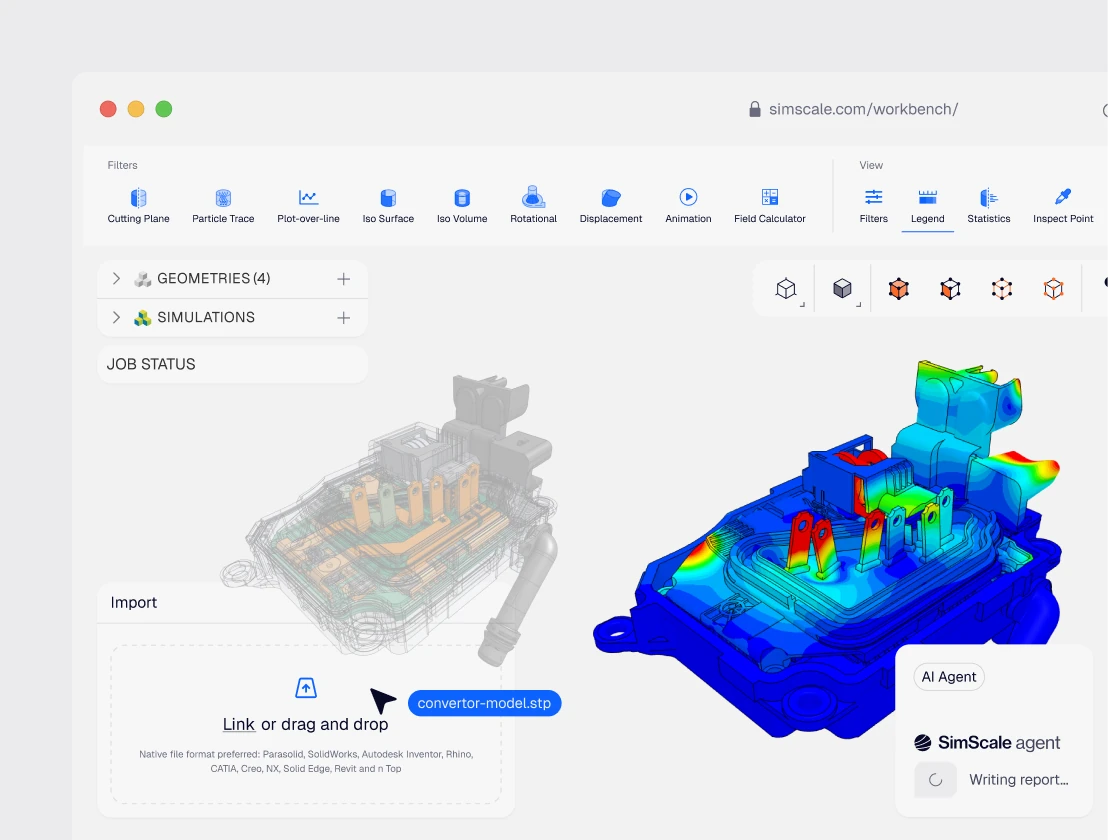The height and width of the screenshot is (840, 1108).
Task: Add an Iso Volume filter
Action: tap(462, 206)
